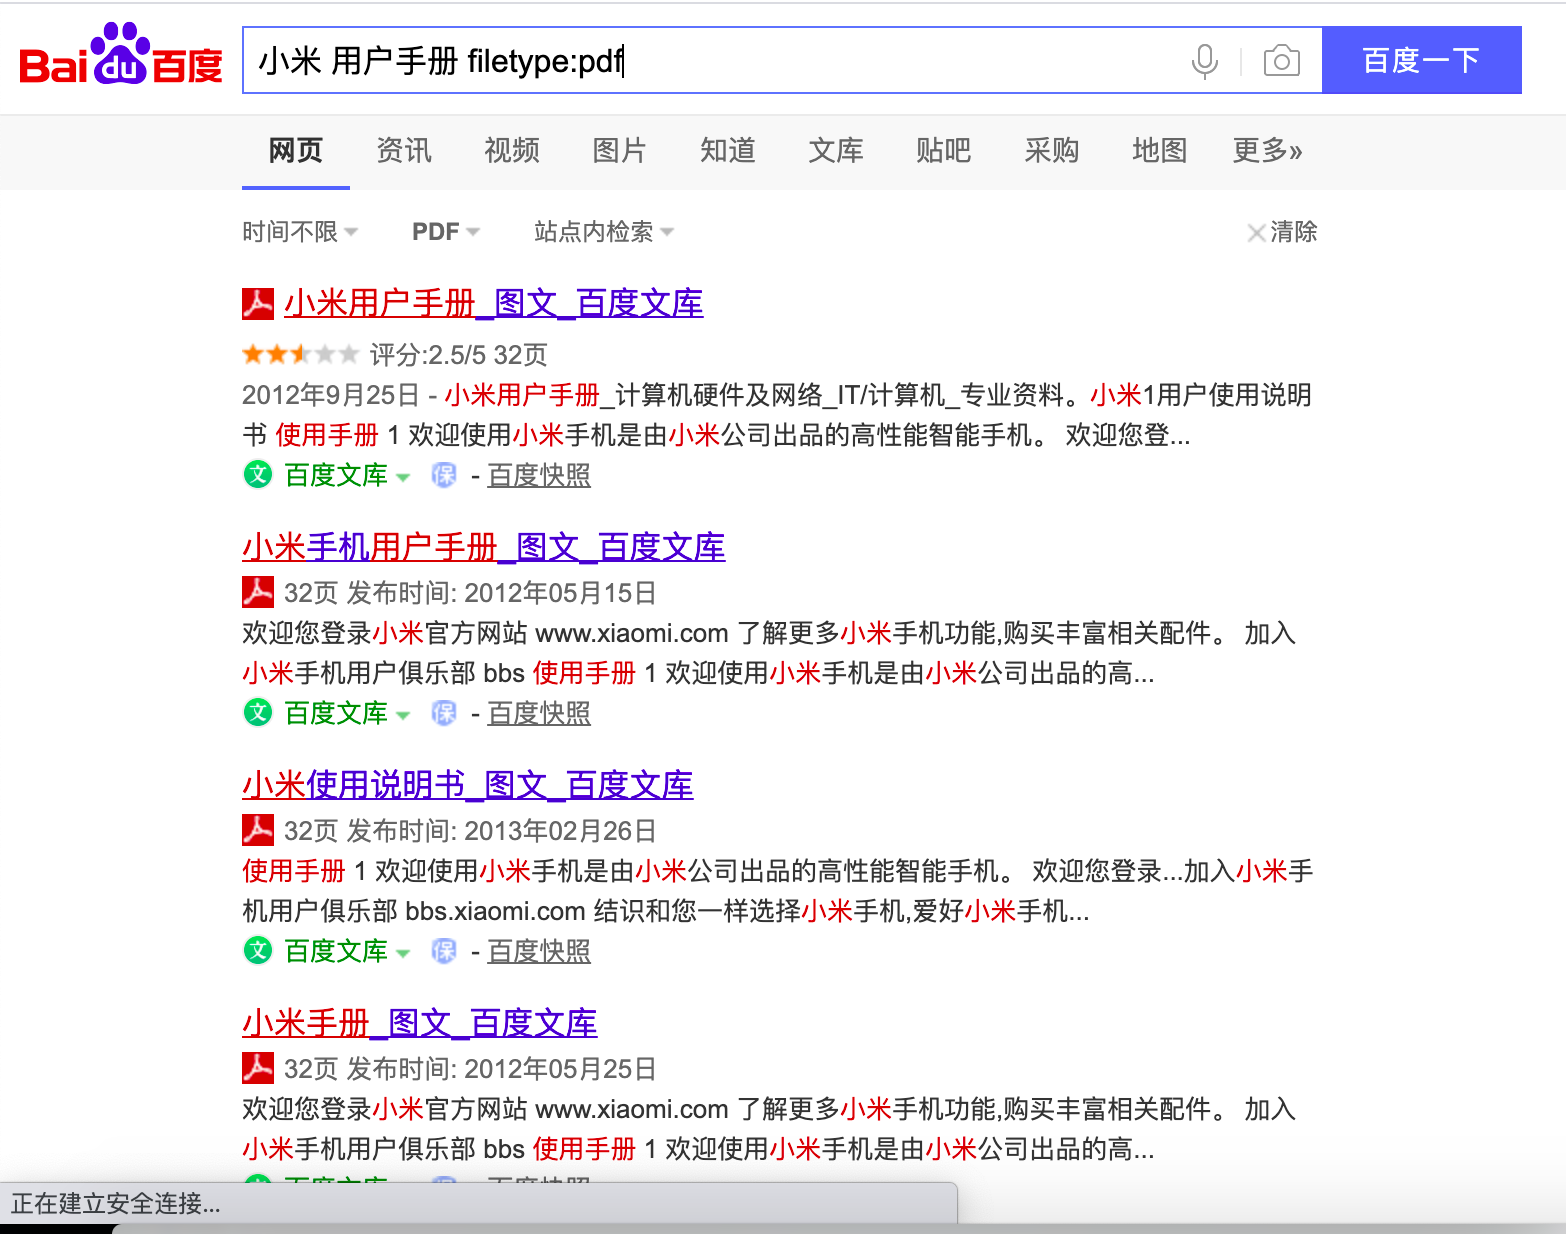Click green 文库 badge under first result

(258, 474)
